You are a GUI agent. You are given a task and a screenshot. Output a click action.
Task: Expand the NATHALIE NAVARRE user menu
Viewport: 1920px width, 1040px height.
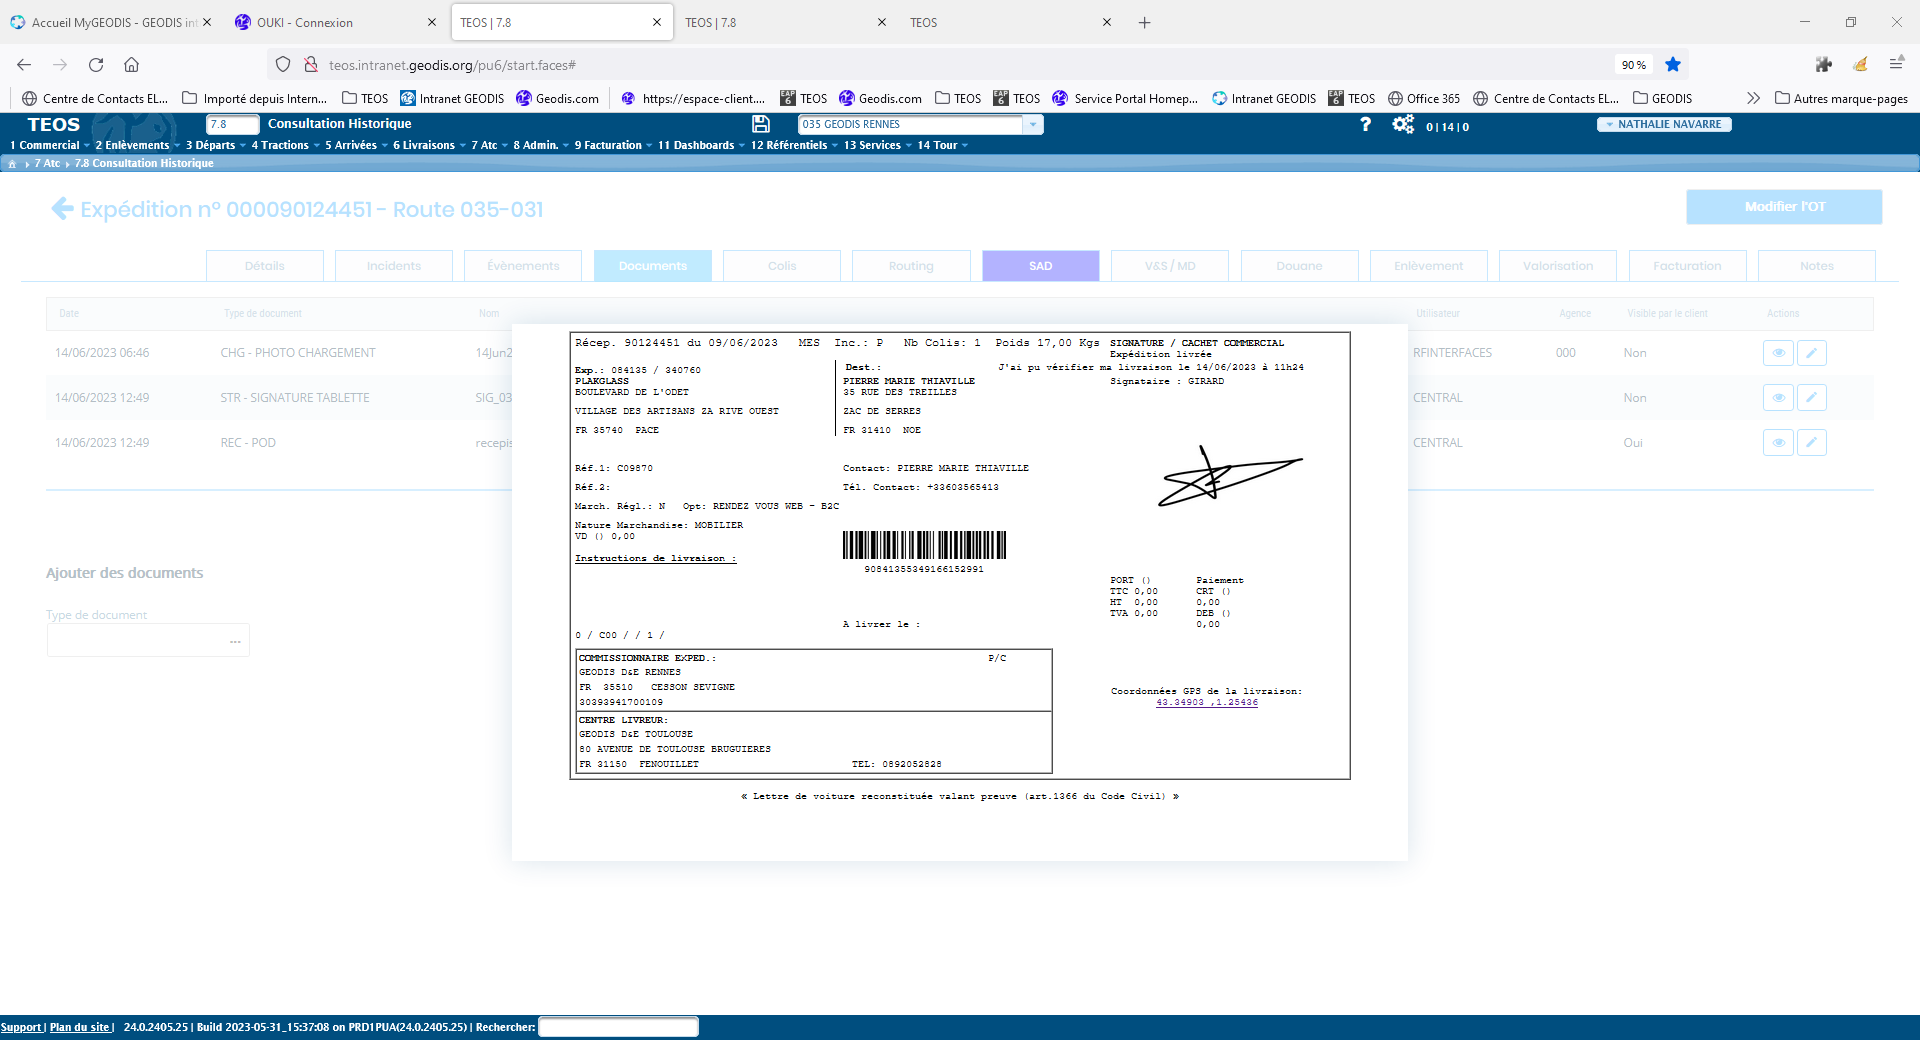tap(1663, 124)
